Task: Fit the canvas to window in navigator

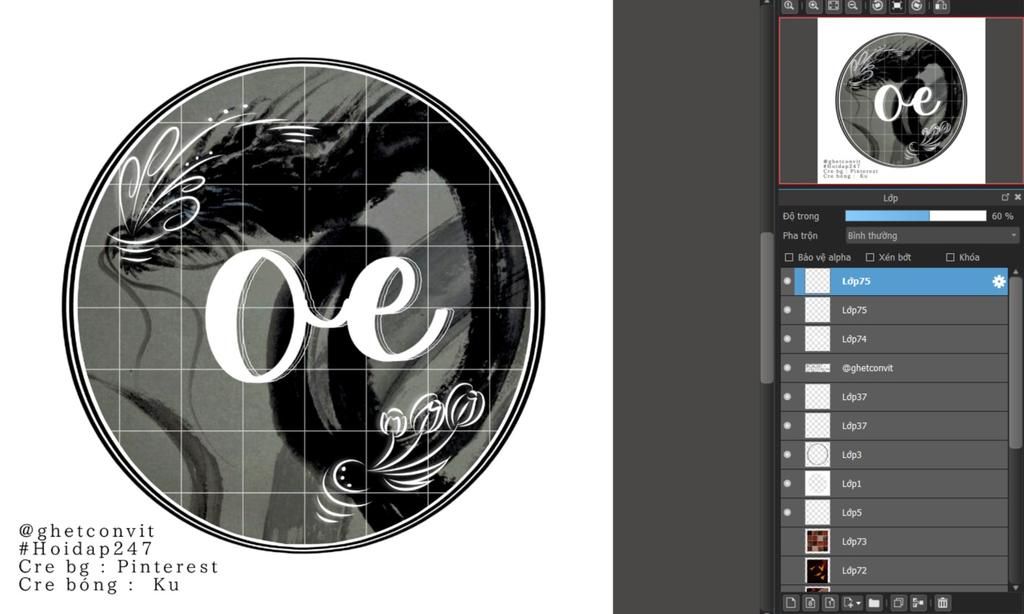Action: [x=833, y=5]
